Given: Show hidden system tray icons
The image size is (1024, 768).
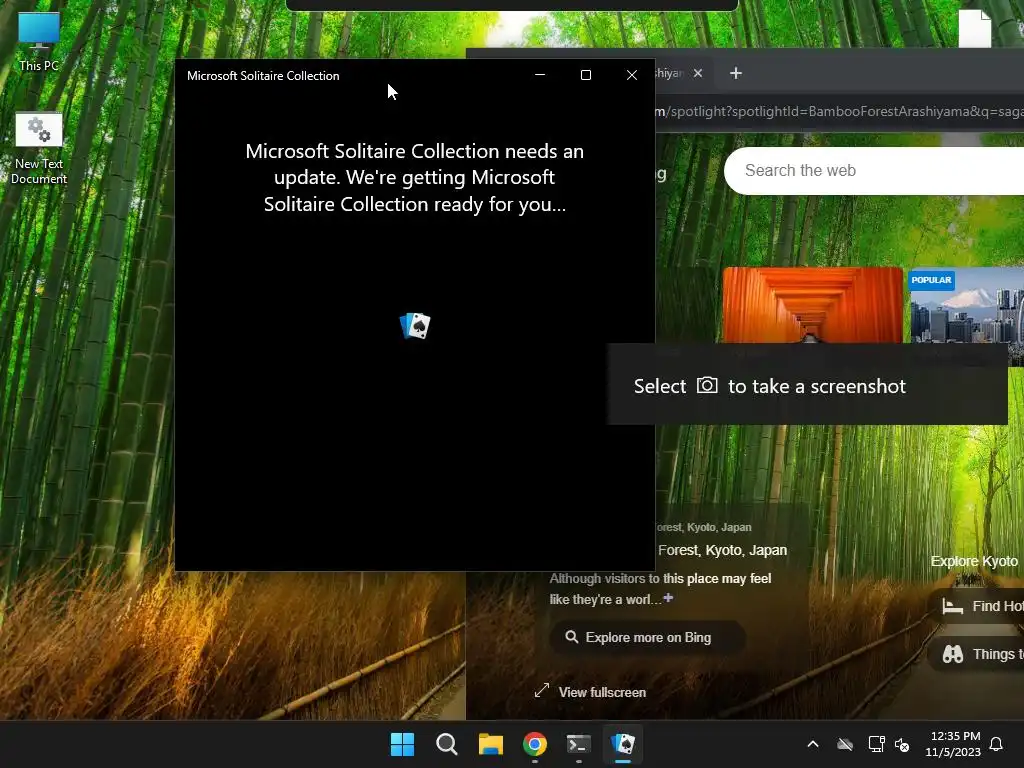Looking at the screenshot, I should coord(813,744).
